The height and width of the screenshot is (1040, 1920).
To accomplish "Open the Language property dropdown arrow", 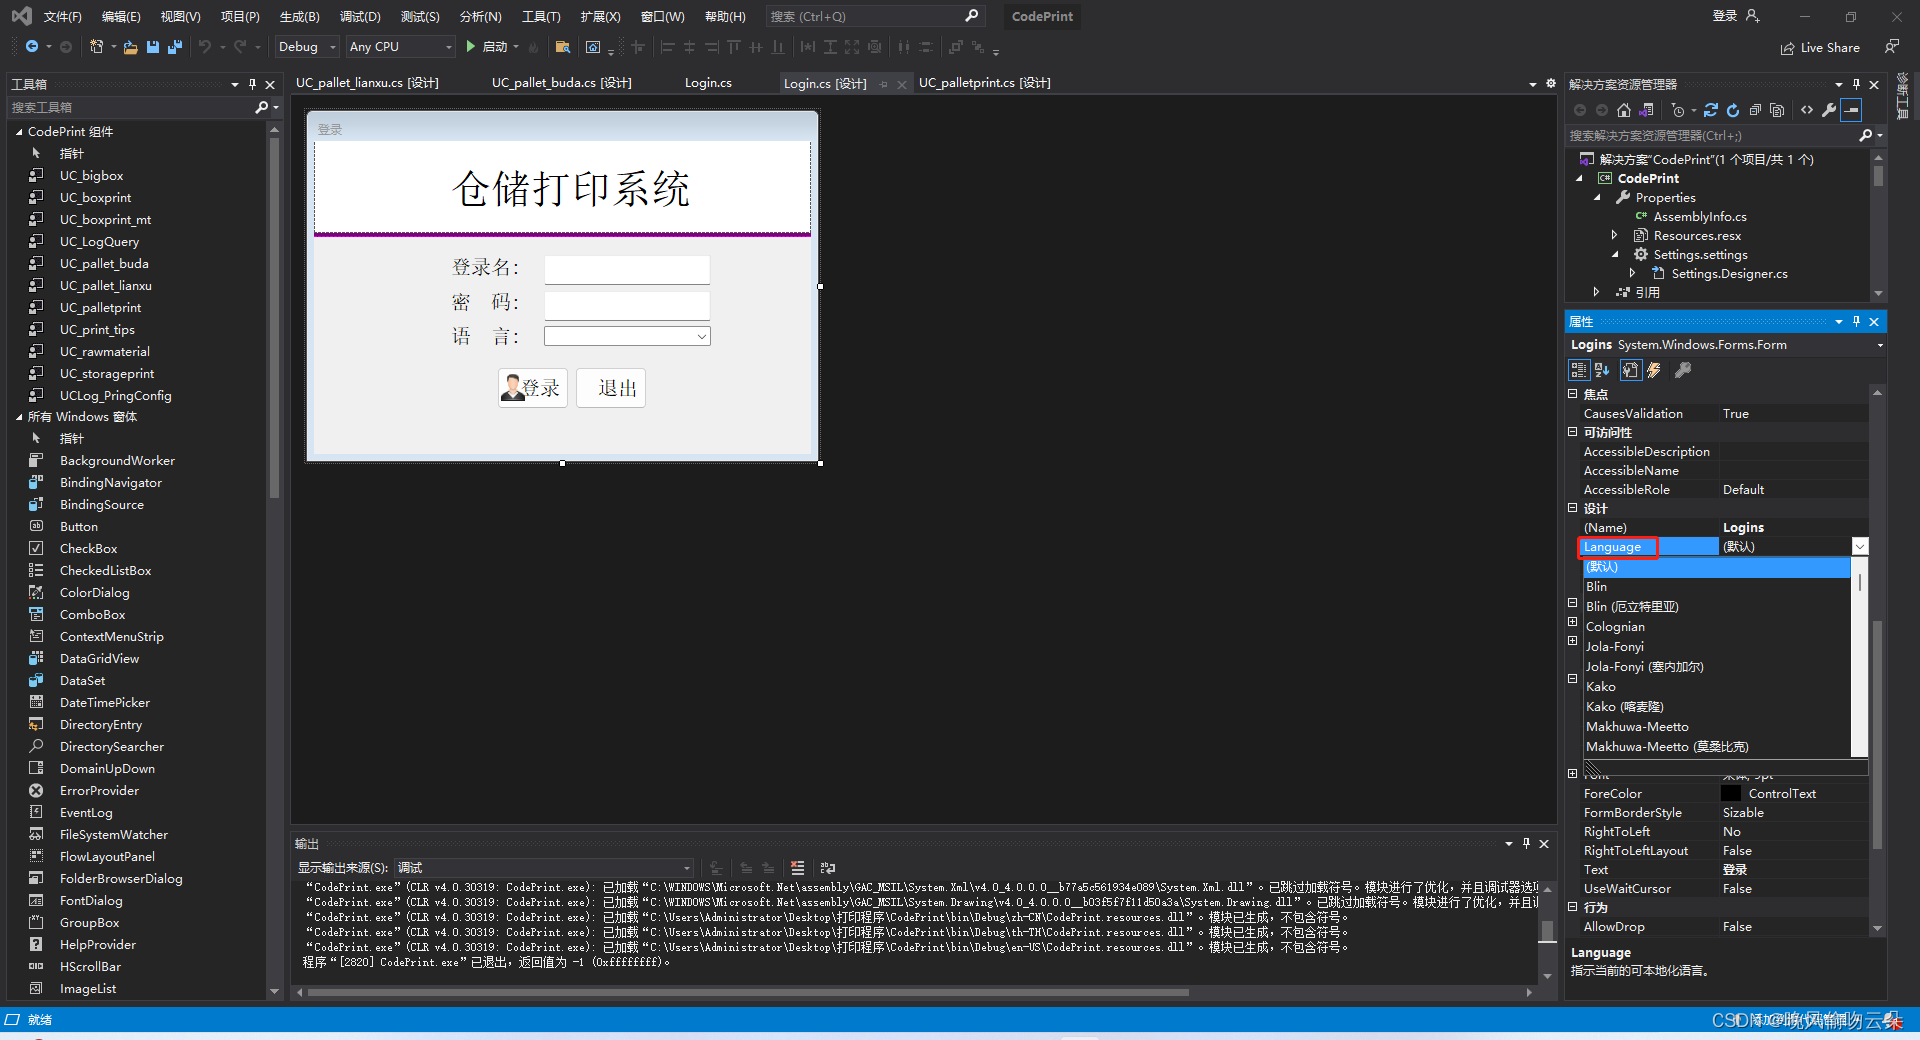I will pos(1860,547).
